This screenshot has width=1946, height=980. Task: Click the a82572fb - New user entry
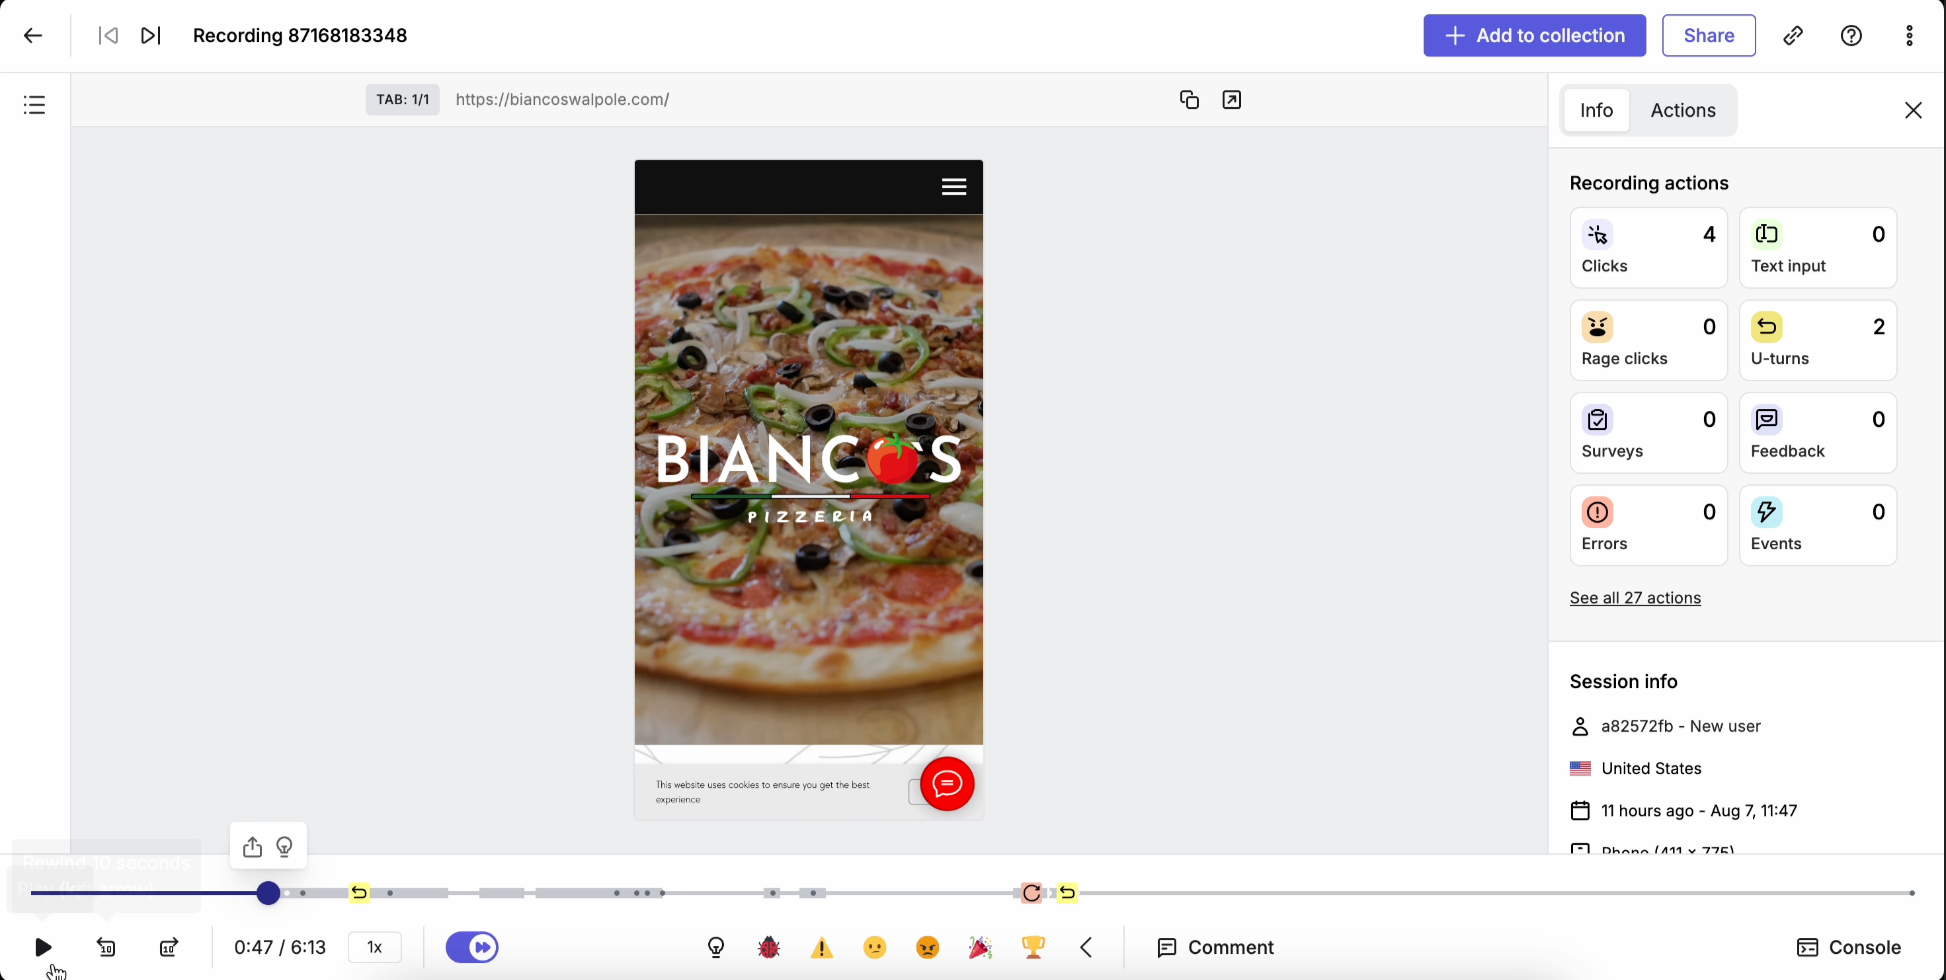coord(1681,726)
